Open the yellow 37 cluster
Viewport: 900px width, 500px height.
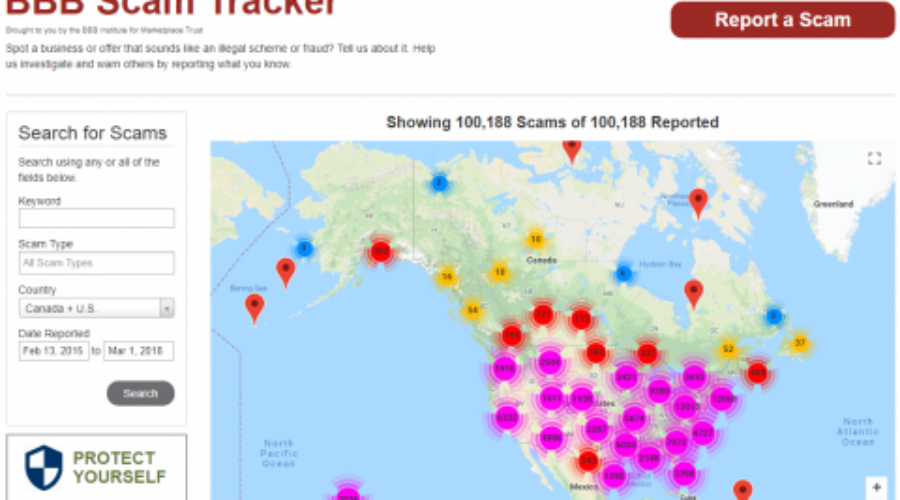click(800, 343)
